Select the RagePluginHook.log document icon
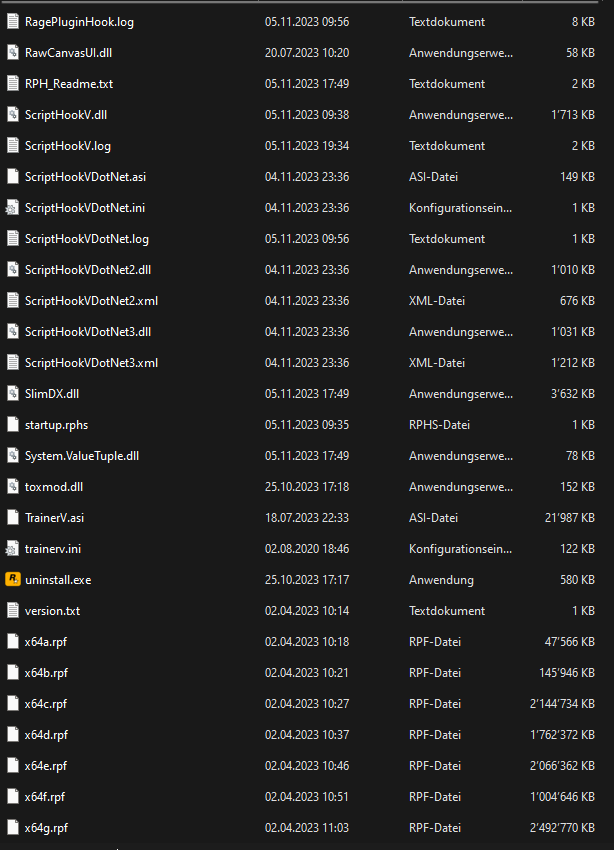The height and width of the screenshot is (850, 614). (x=13, y=22)
